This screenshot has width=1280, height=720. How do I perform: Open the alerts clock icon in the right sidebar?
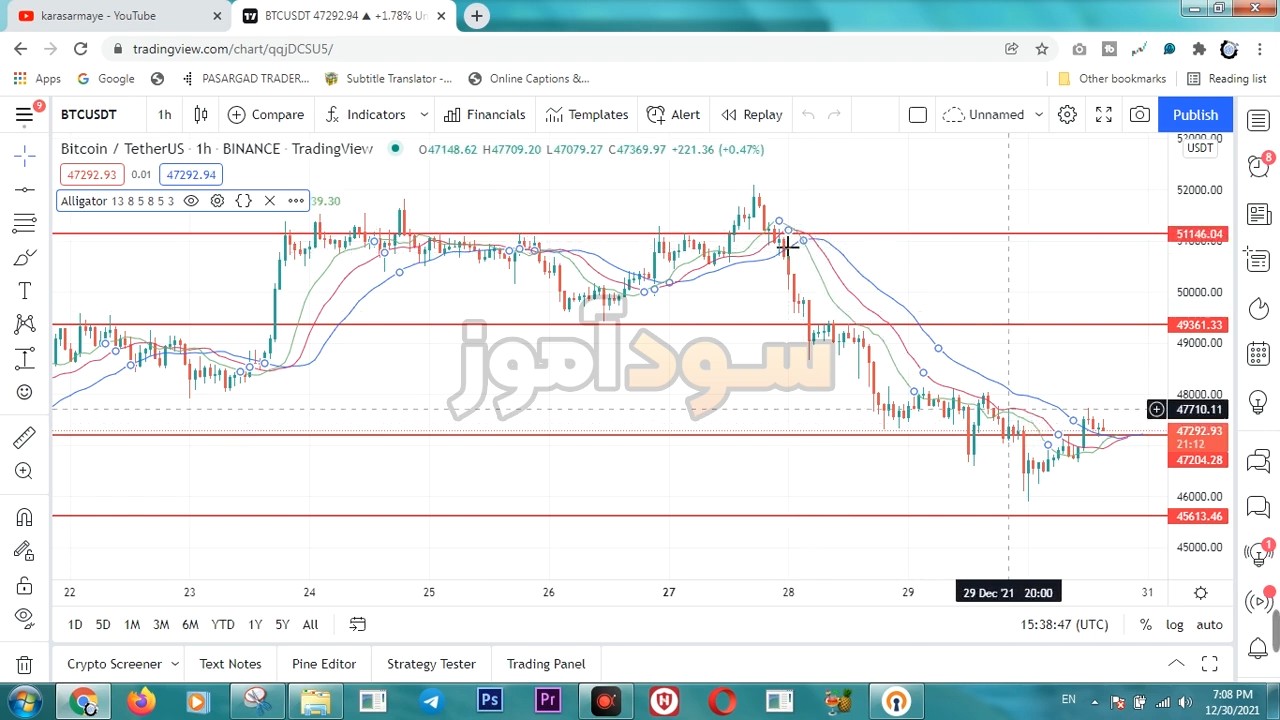pyautogui.click(x=1258, y=166)
